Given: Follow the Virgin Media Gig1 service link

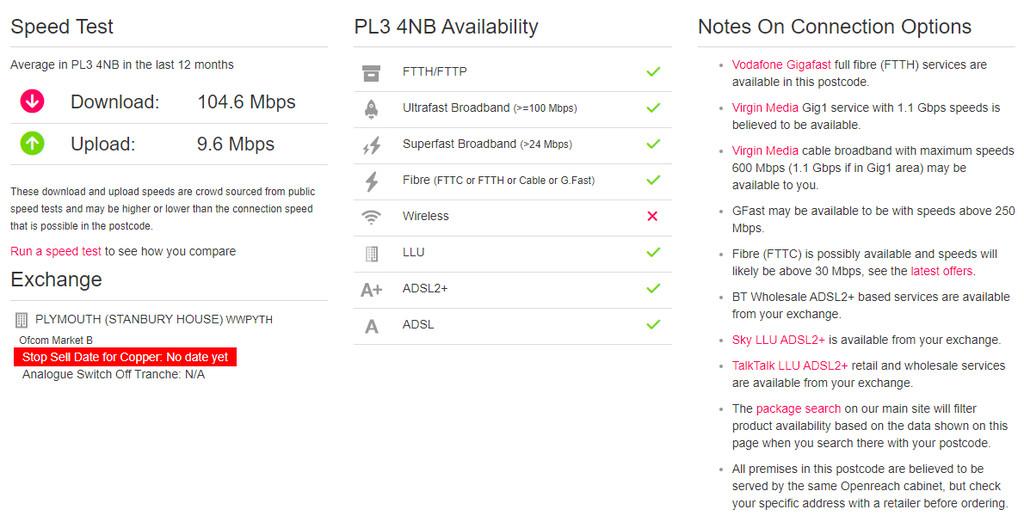Looking at the screenshot, I should (x=765, y=108).
